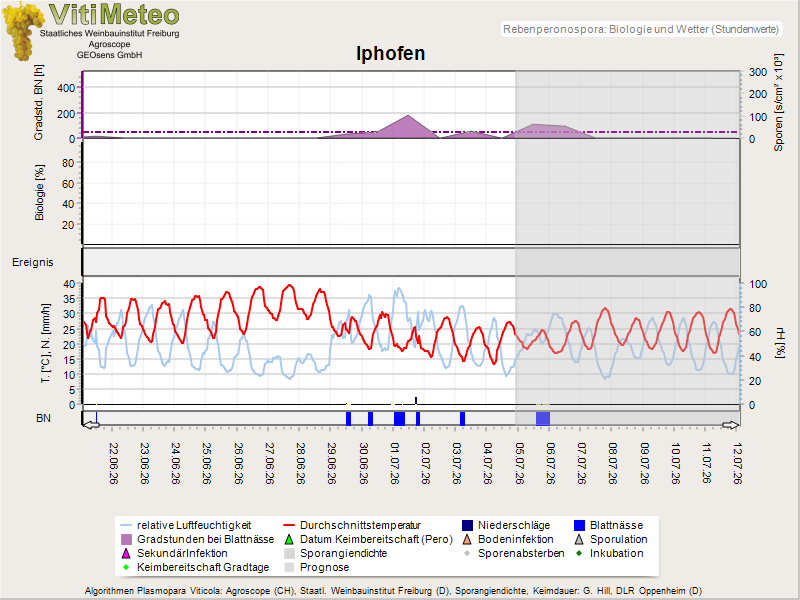Click the leaf wetness block on 06.07.26

(543, 418)
